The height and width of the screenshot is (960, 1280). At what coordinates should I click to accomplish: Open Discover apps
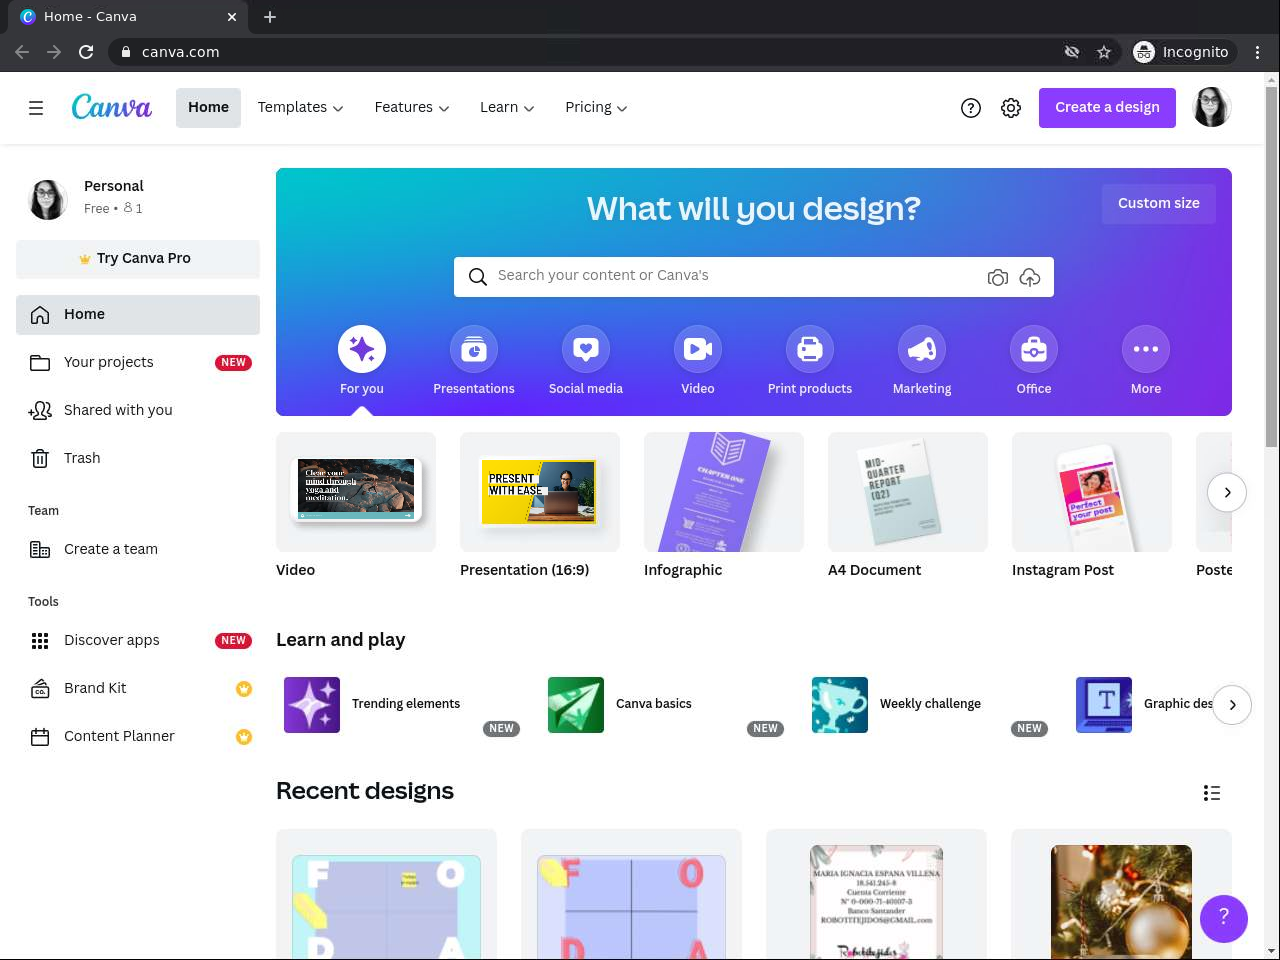click(x=138, y=641)
